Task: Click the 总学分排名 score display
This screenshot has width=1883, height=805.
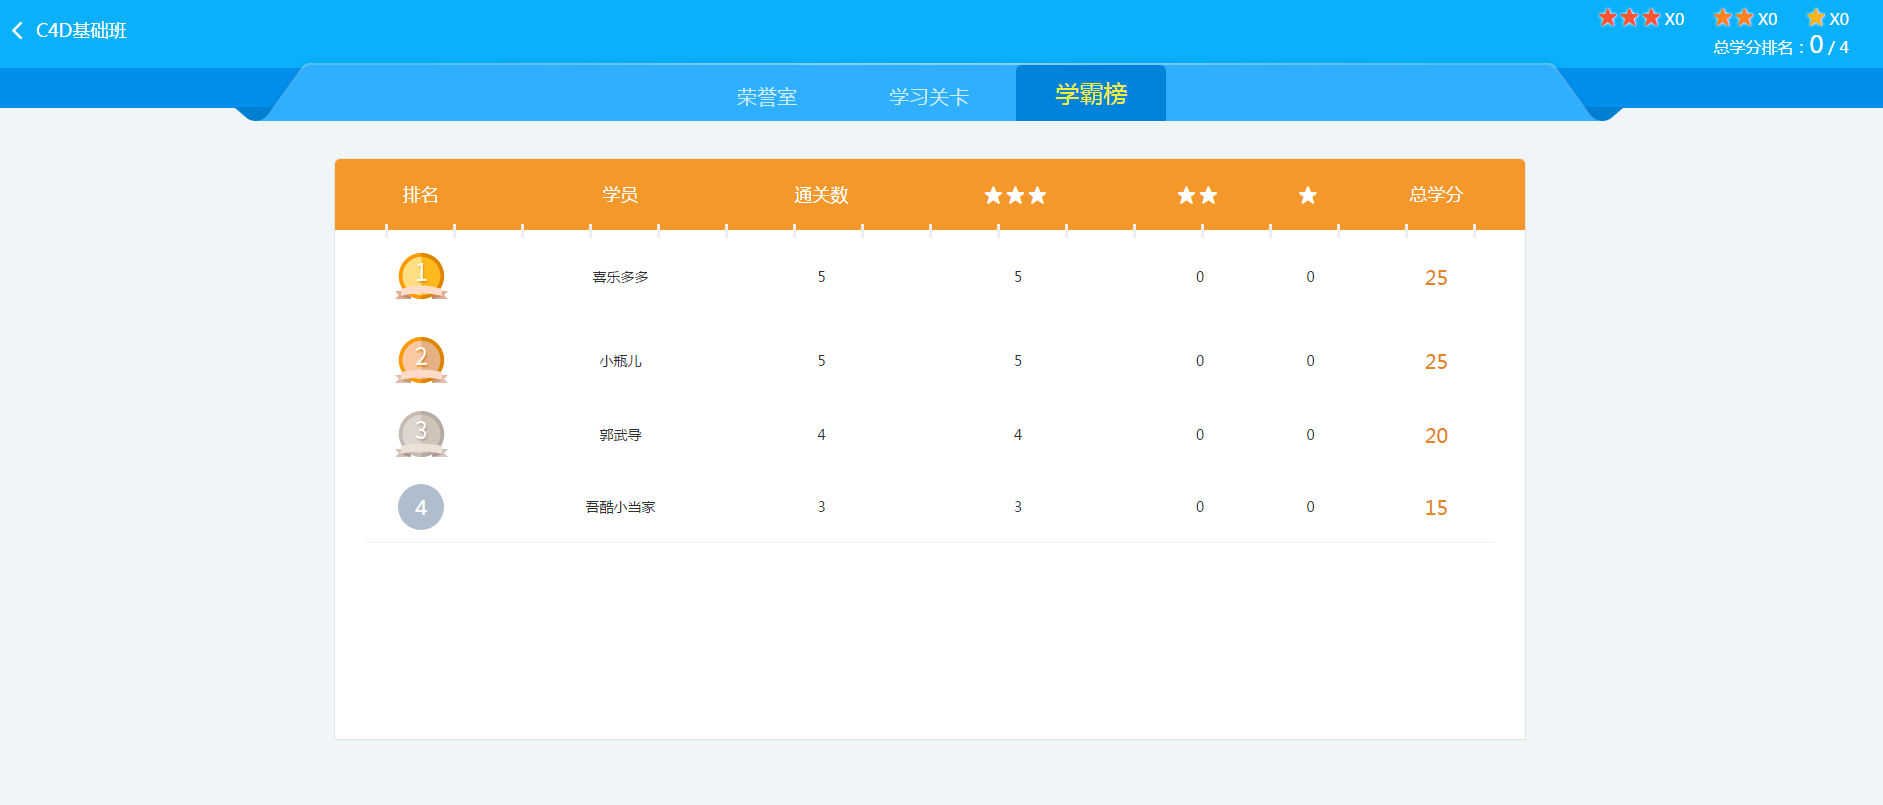Action: click(x=1780, y=46)
